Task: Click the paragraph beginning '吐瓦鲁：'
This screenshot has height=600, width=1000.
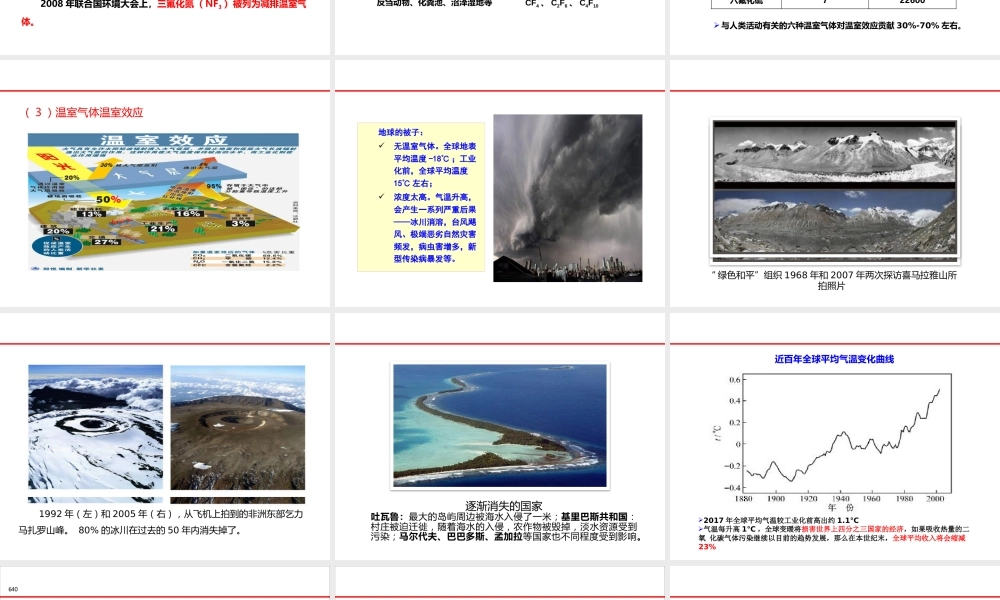Action: click(506, 527)
